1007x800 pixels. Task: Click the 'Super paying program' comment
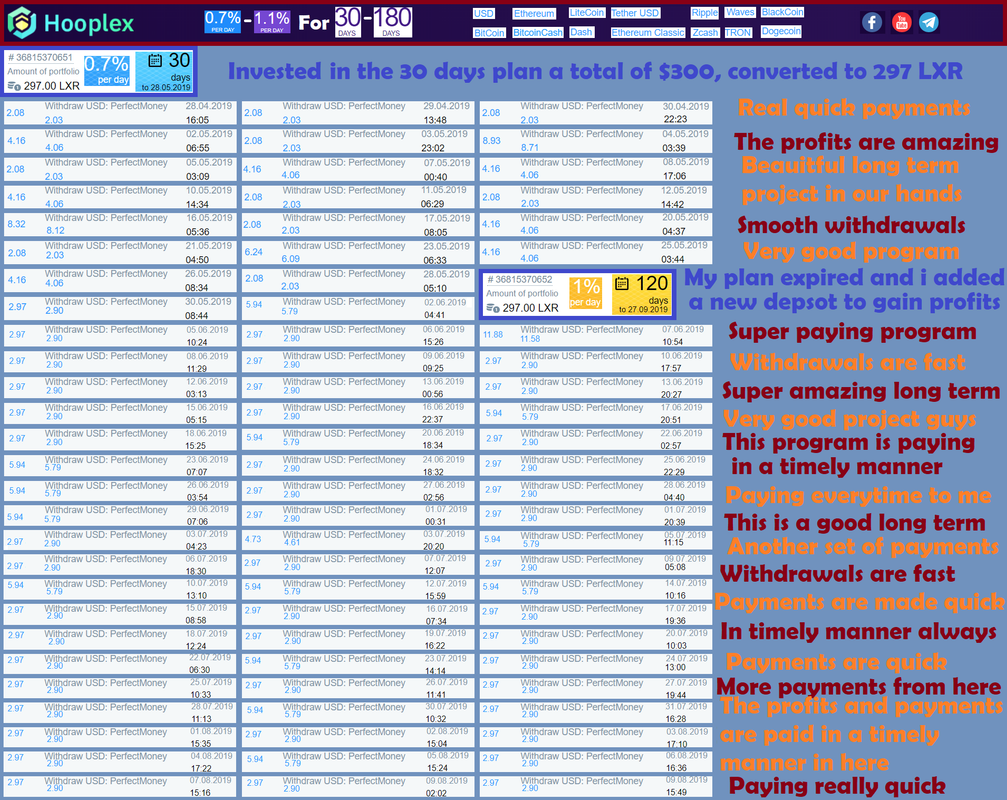(852, 332)
